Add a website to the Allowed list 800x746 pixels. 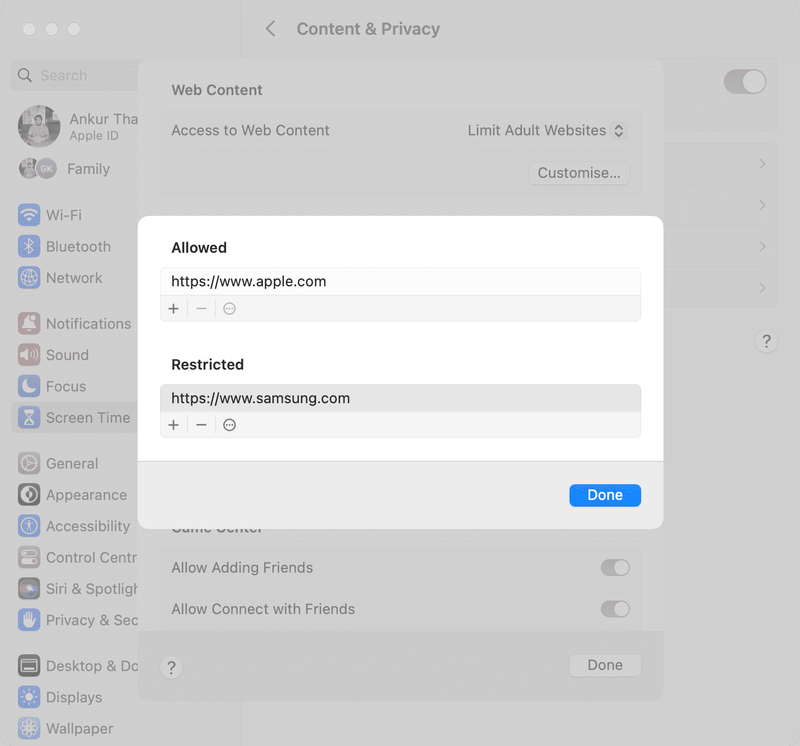(173, 309)
